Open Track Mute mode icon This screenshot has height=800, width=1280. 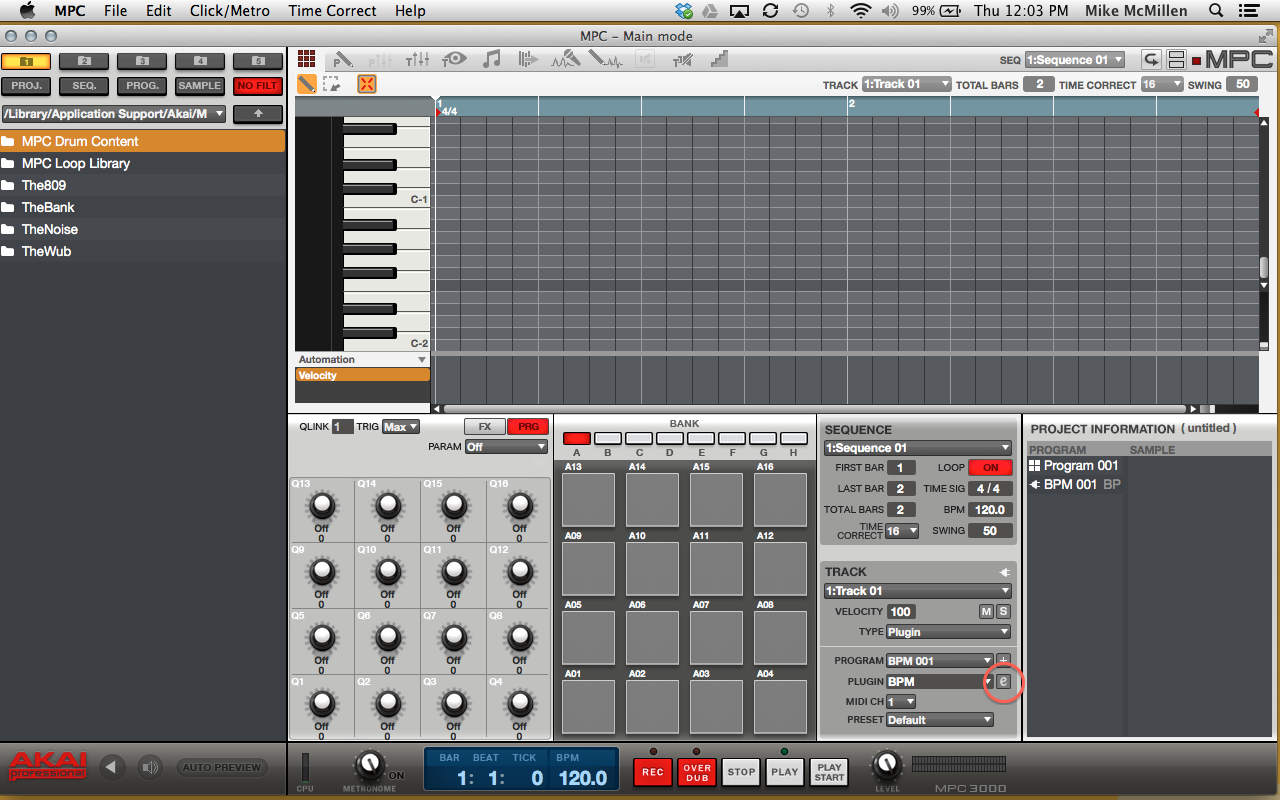tap(683, 60)
